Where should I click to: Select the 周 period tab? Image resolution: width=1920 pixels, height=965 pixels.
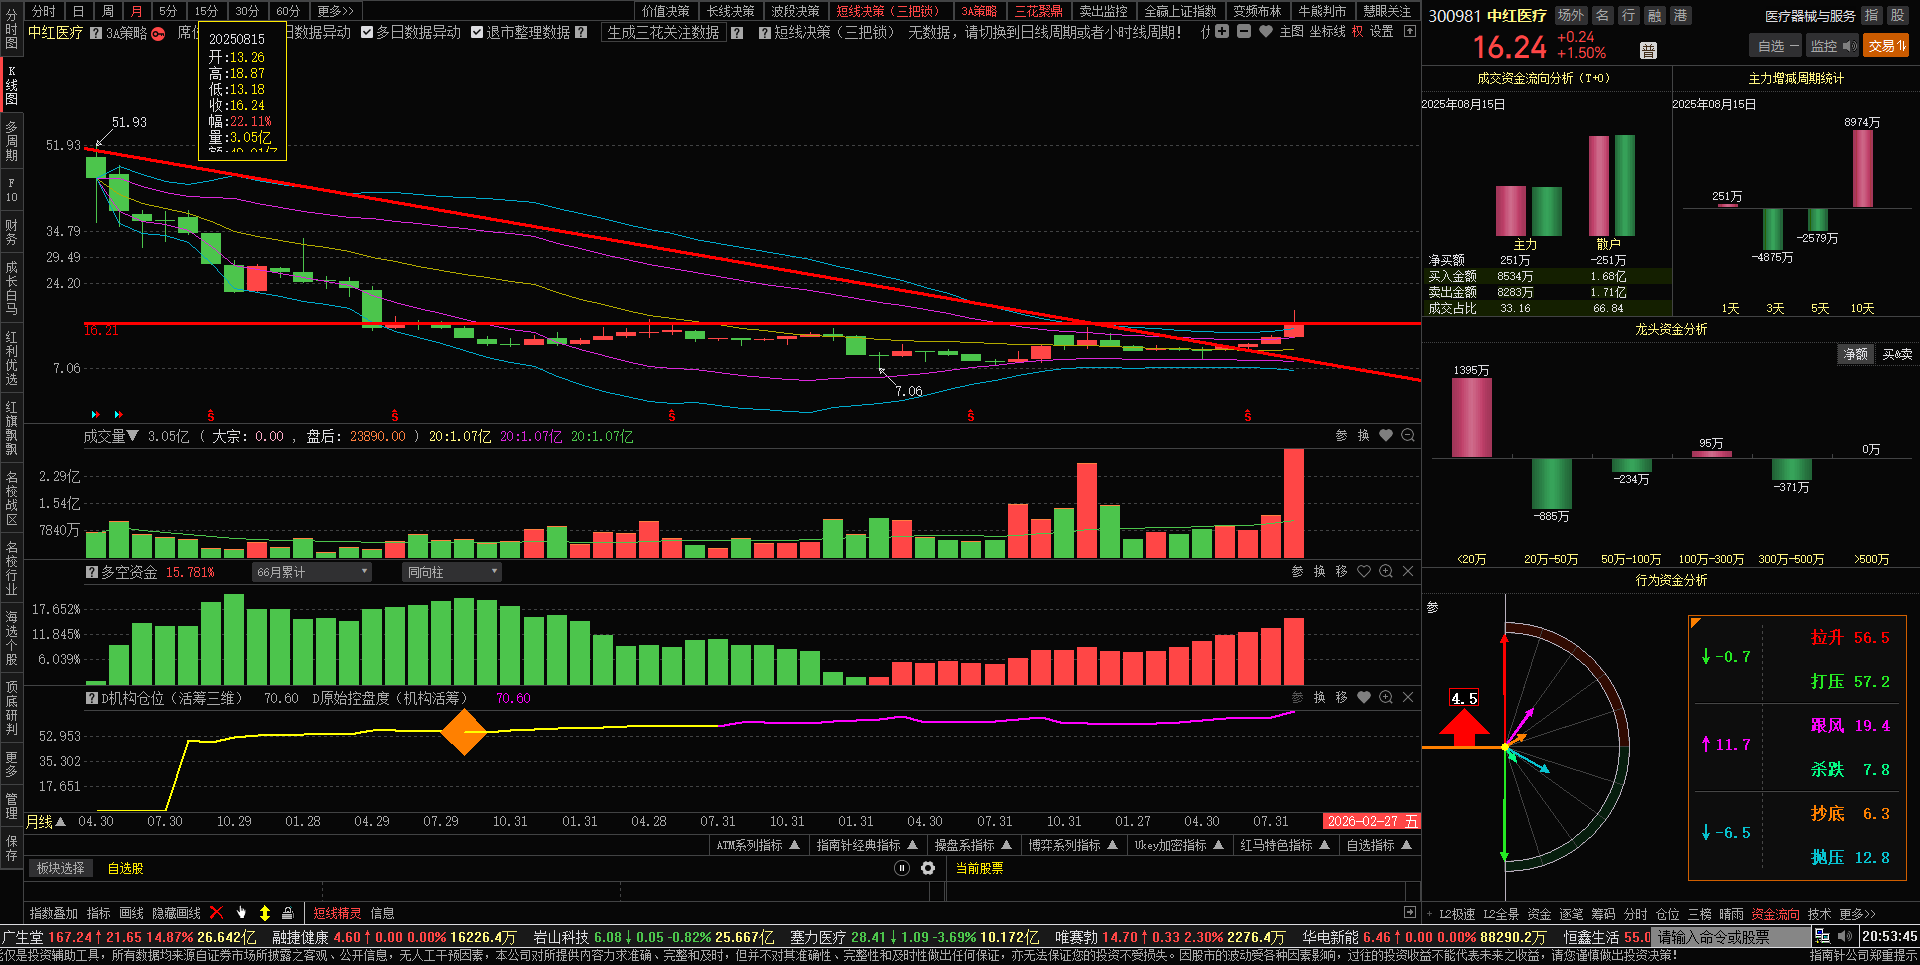(108, 11)
